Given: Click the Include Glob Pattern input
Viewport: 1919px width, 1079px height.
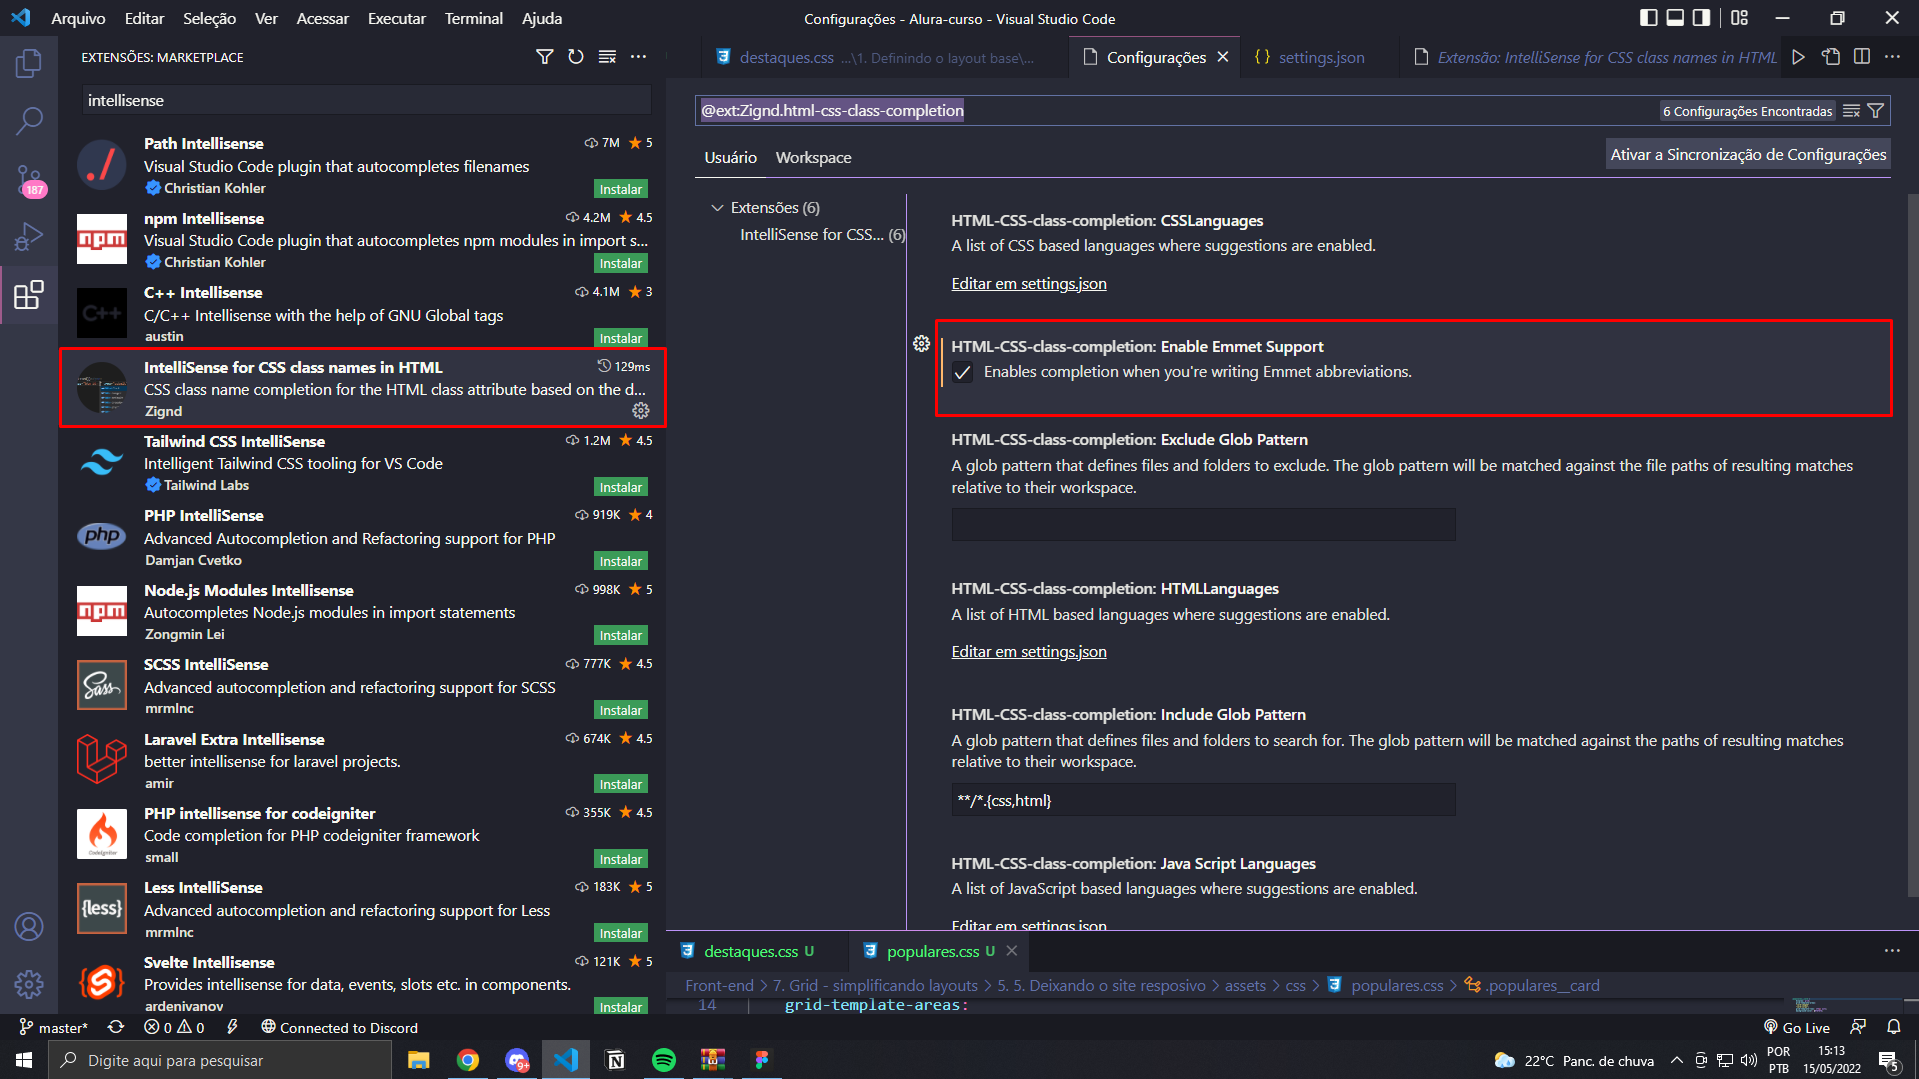Looking at the screenshot, I should point(1203,800).
